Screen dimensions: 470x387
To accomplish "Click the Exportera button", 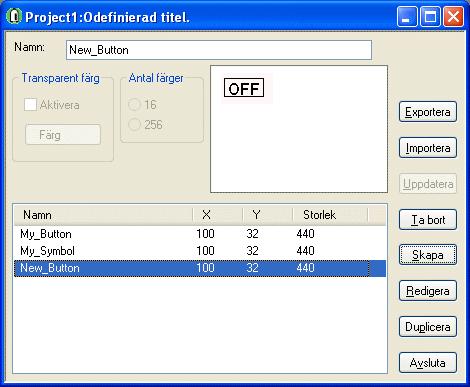I will pyautogui.click(x=428, y=112).
